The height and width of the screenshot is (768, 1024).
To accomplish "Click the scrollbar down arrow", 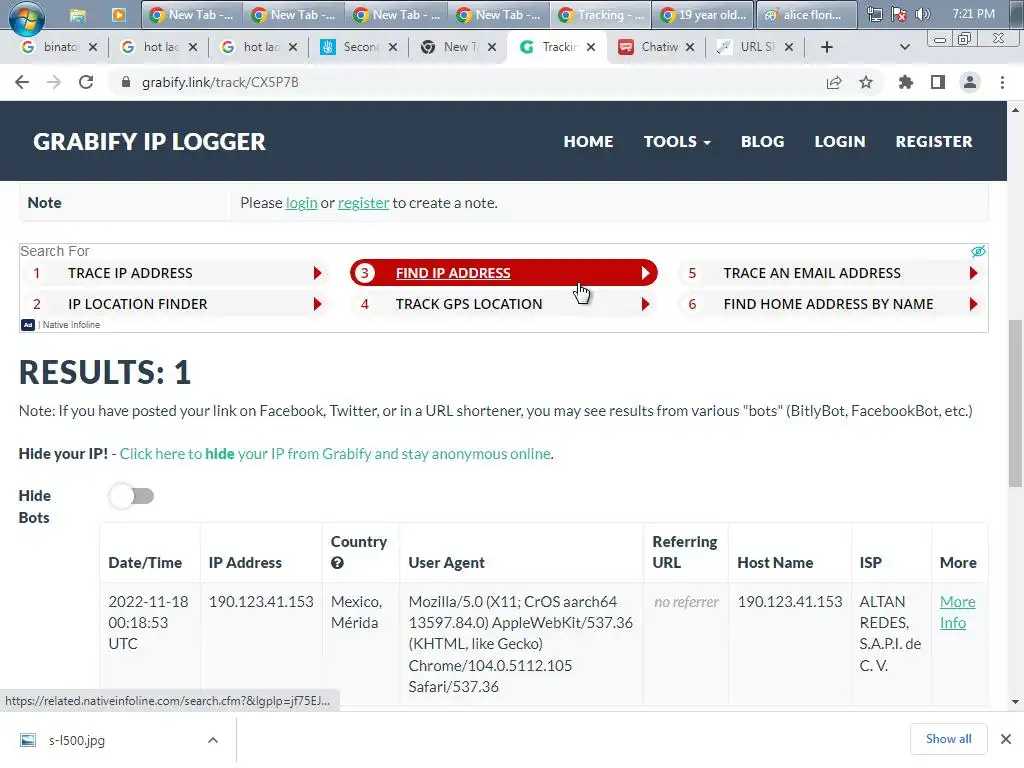I will click(x=1015, y=702).
